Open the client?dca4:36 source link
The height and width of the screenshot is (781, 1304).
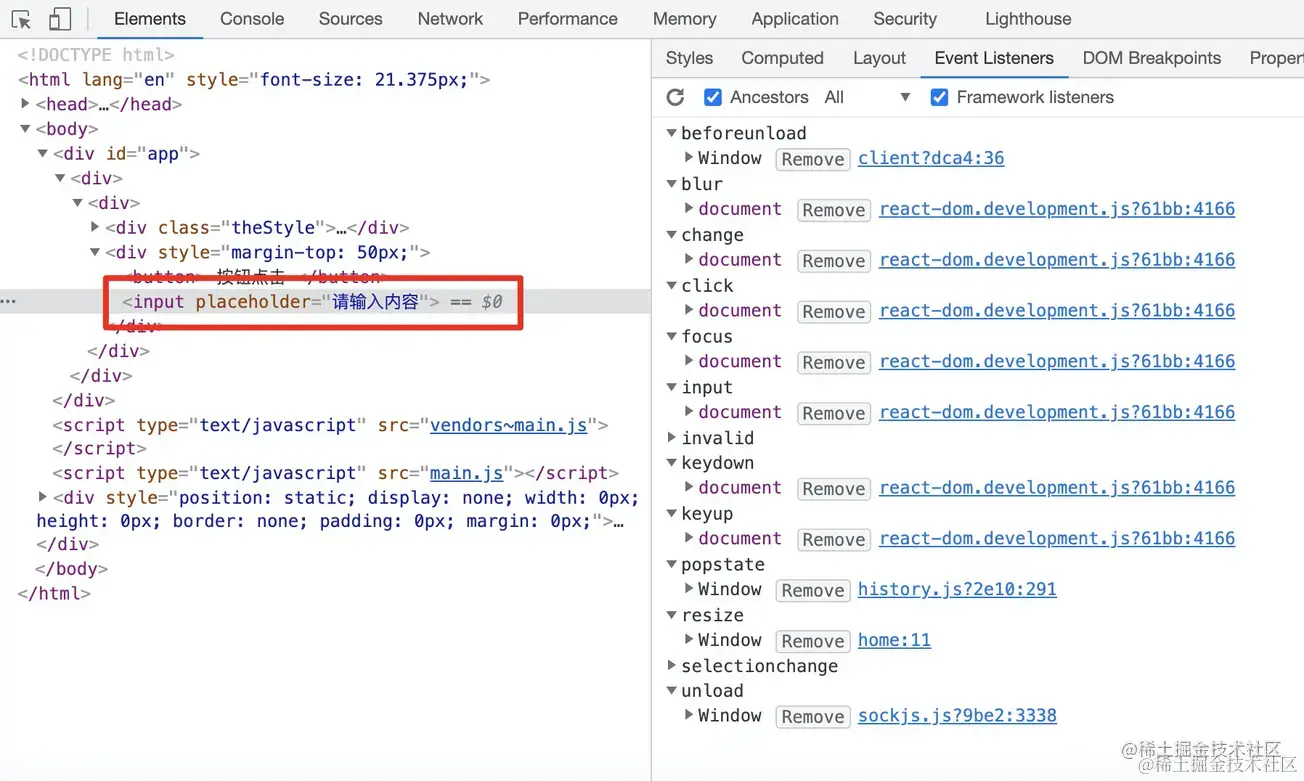click(x=931, y=158)
